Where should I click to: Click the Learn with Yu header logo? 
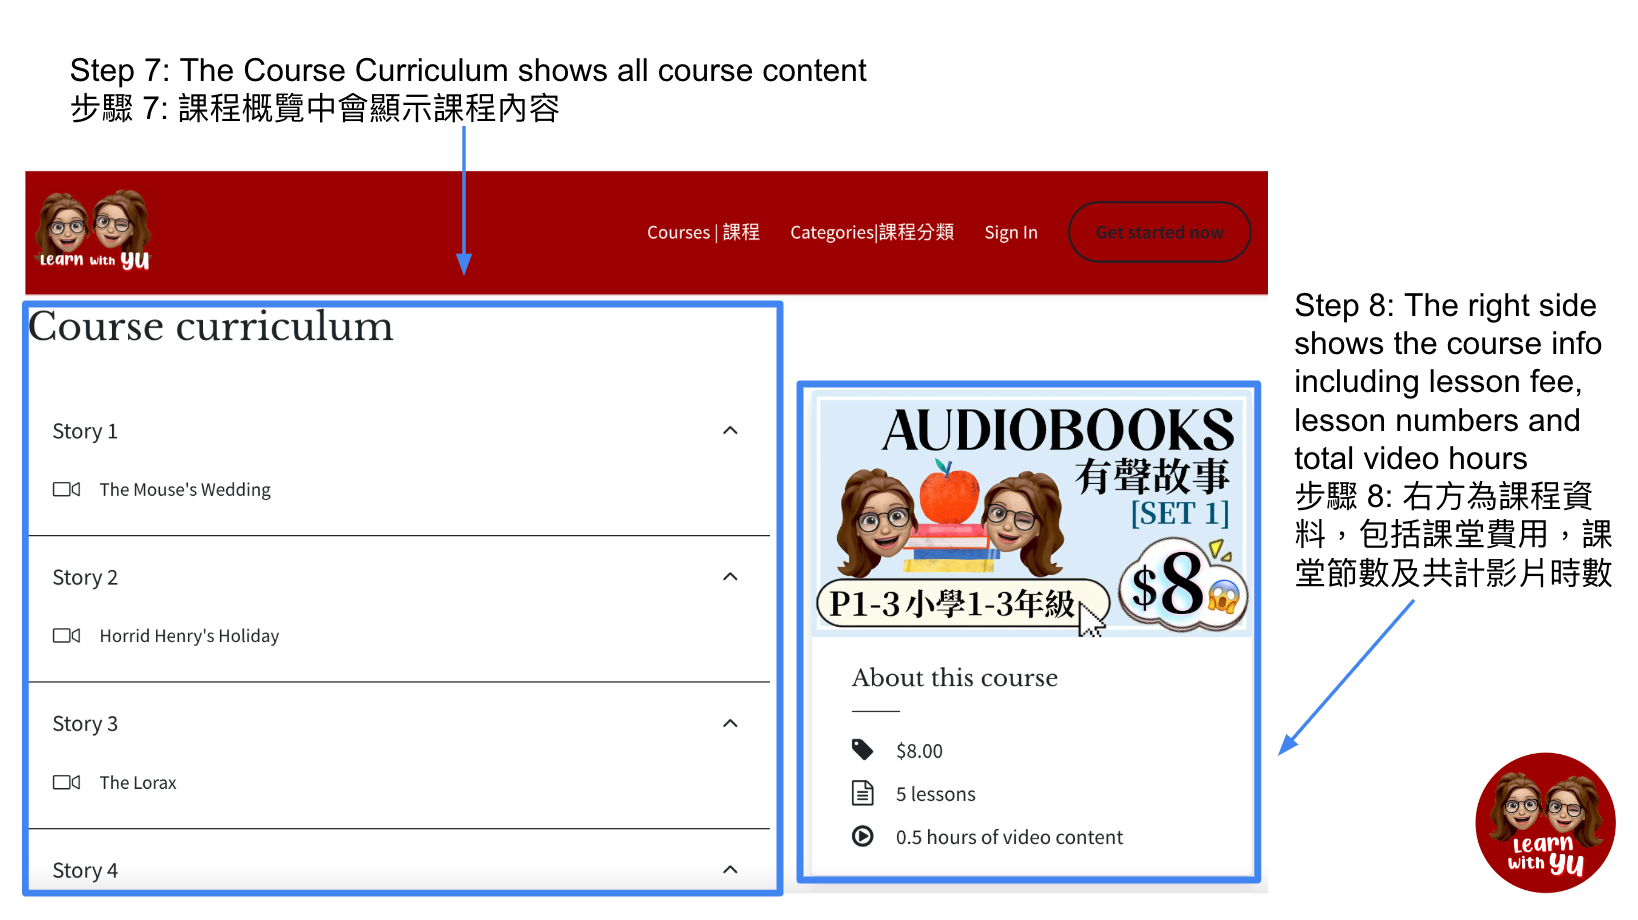point(93,231)
